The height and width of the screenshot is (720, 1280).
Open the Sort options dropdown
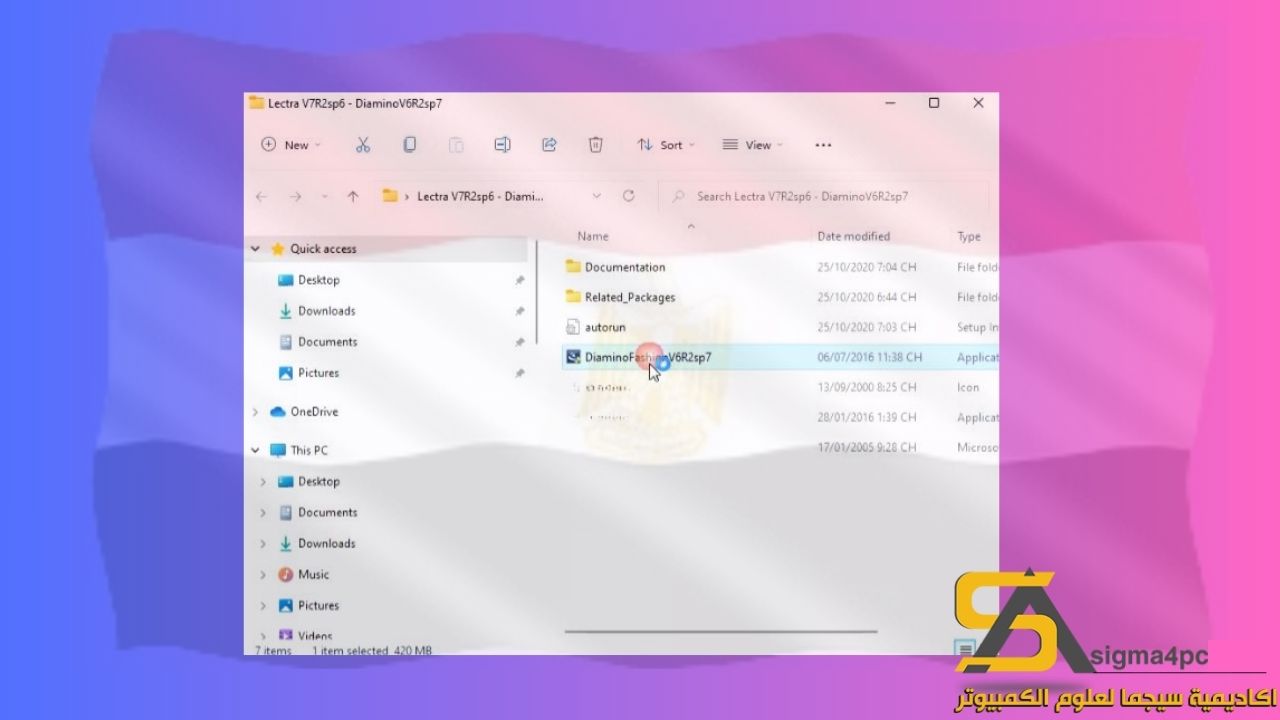point(666,145)
